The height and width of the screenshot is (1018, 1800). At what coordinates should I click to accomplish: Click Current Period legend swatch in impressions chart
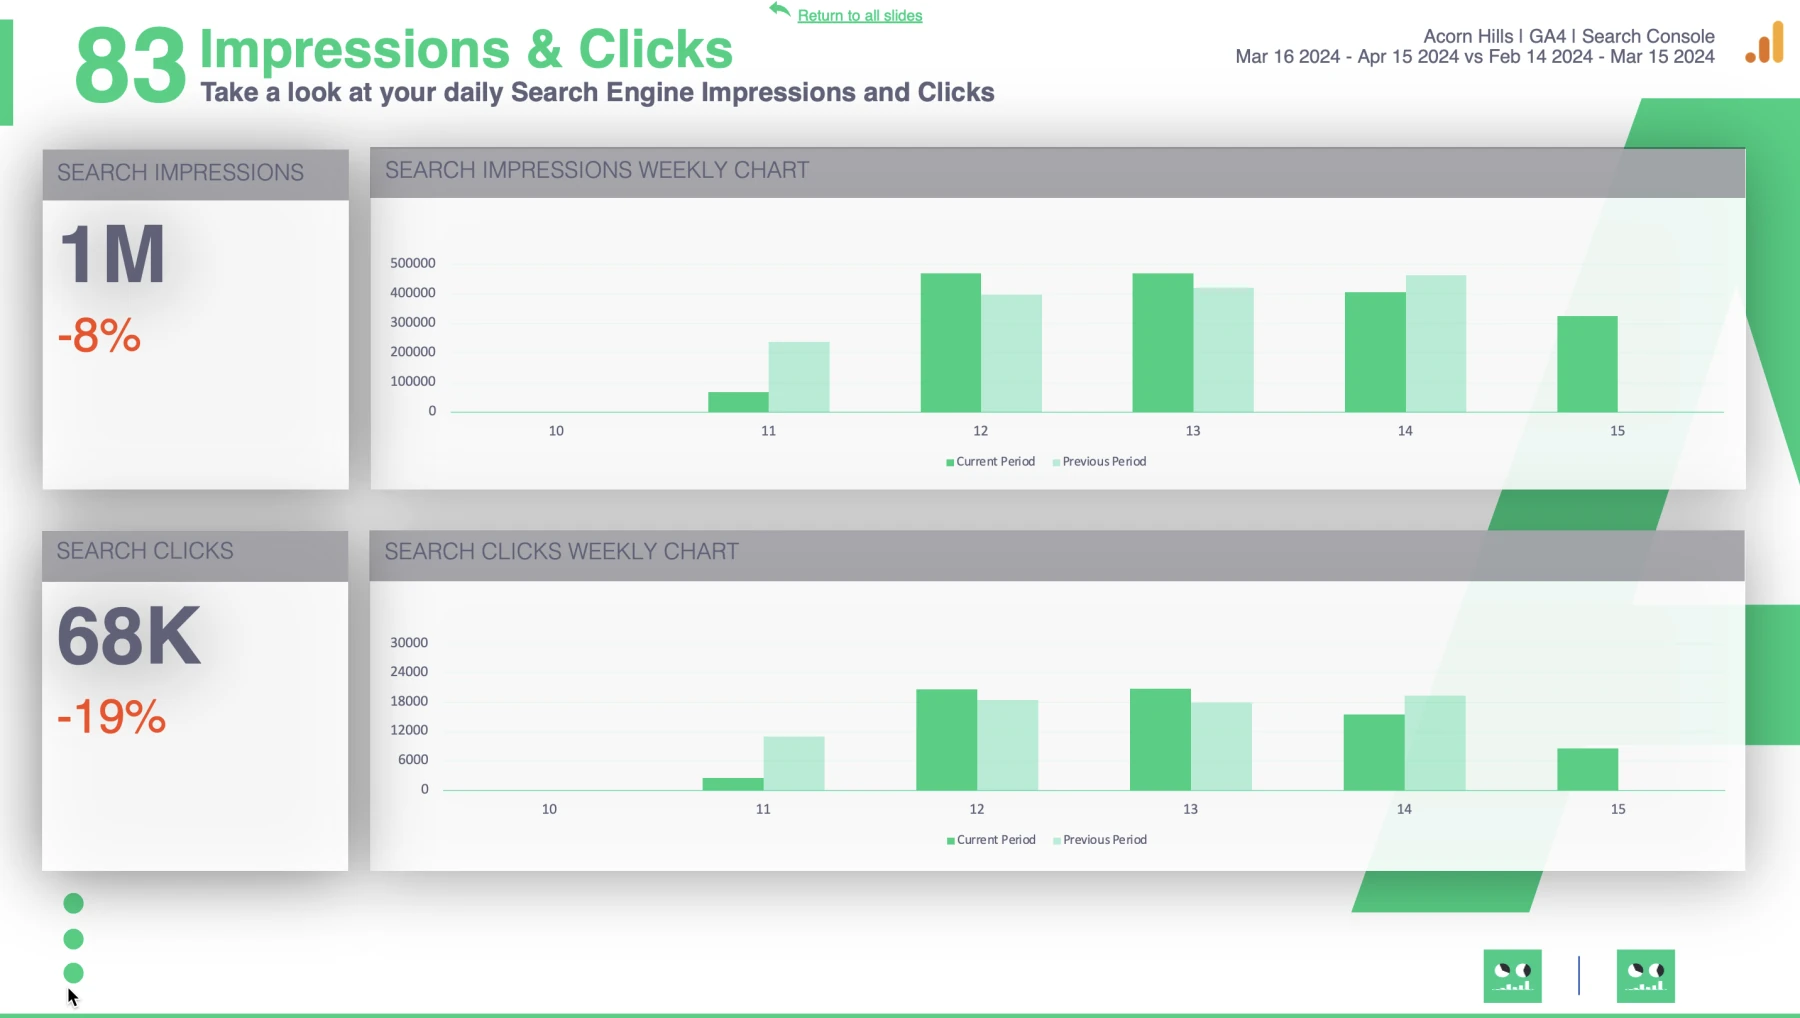pos(950,462)
